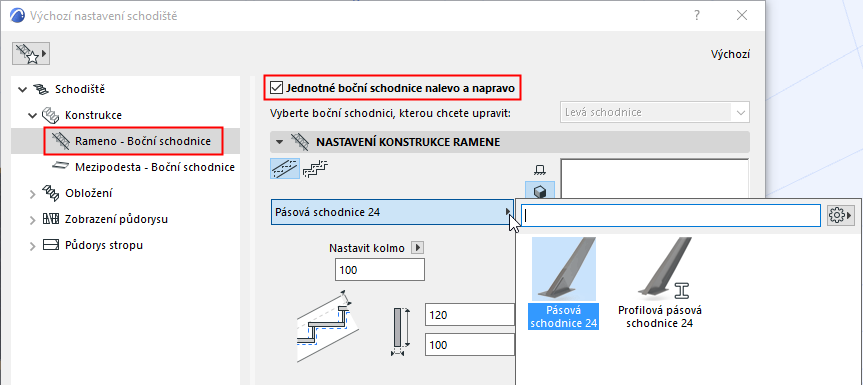
Task: Click the Zobrazení půdorysu tree icon
Action: pyautogui.click(x=51, y=219)
